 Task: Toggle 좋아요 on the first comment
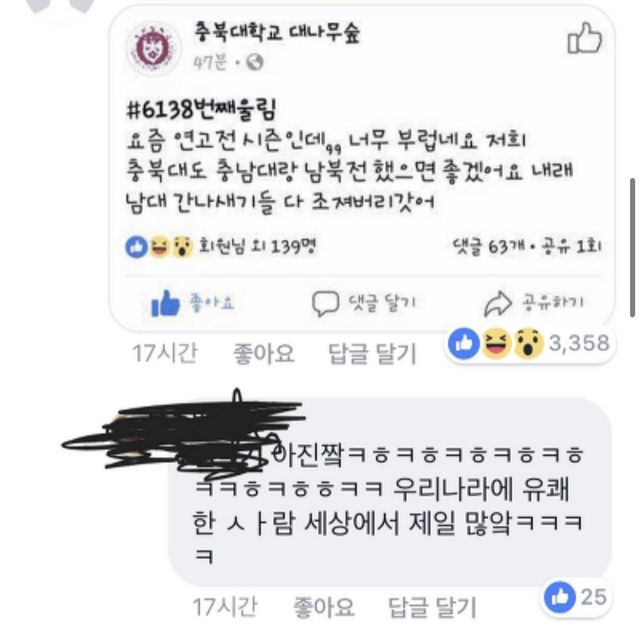[x=263, y=353]
